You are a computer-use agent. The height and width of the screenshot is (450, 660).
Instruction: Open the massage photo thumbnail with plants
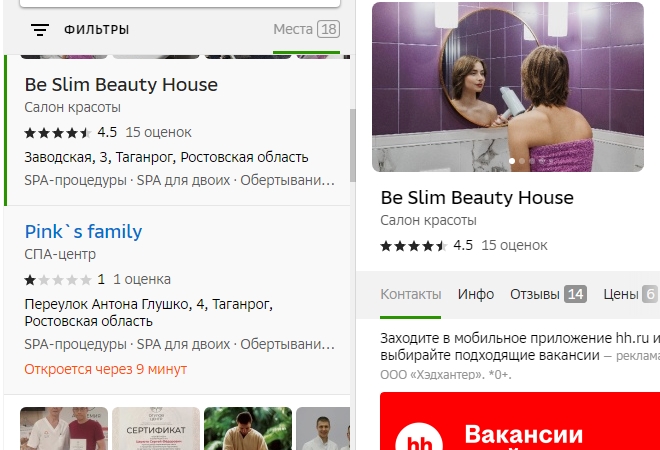tap(248, 429)
